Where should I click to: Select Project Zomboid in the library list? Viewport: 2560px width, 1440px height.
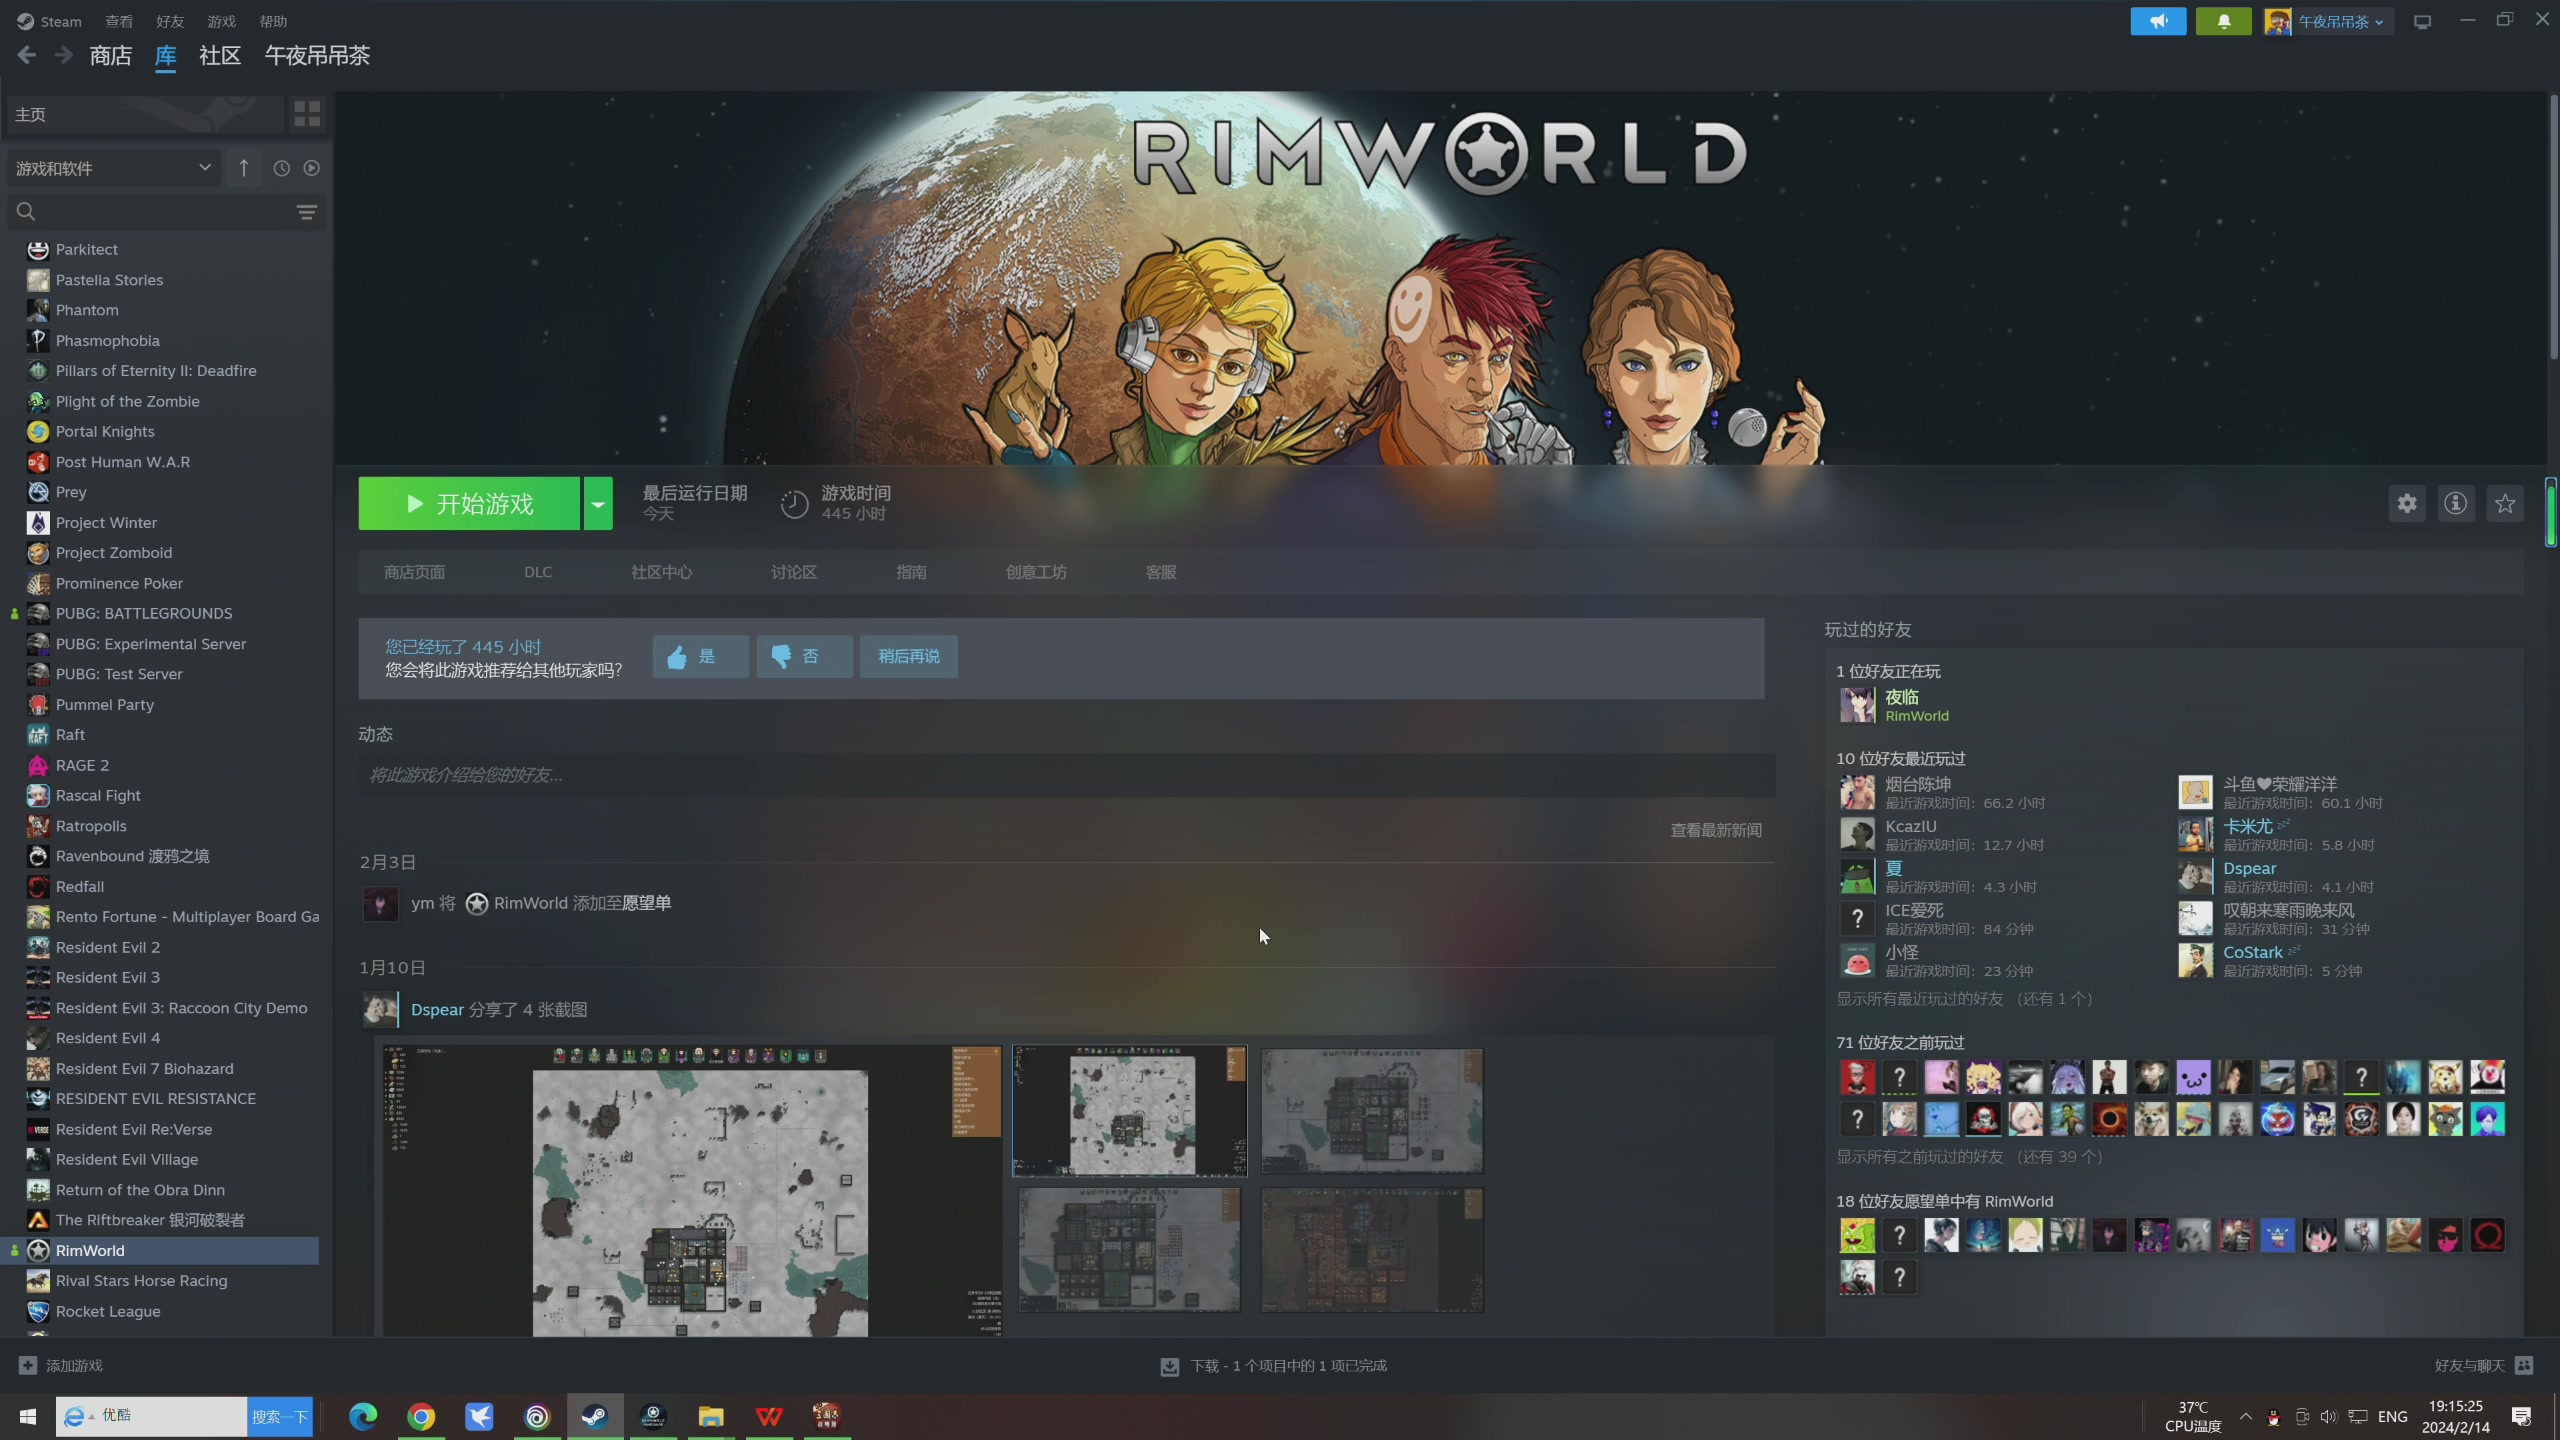(x=114, y=553)
